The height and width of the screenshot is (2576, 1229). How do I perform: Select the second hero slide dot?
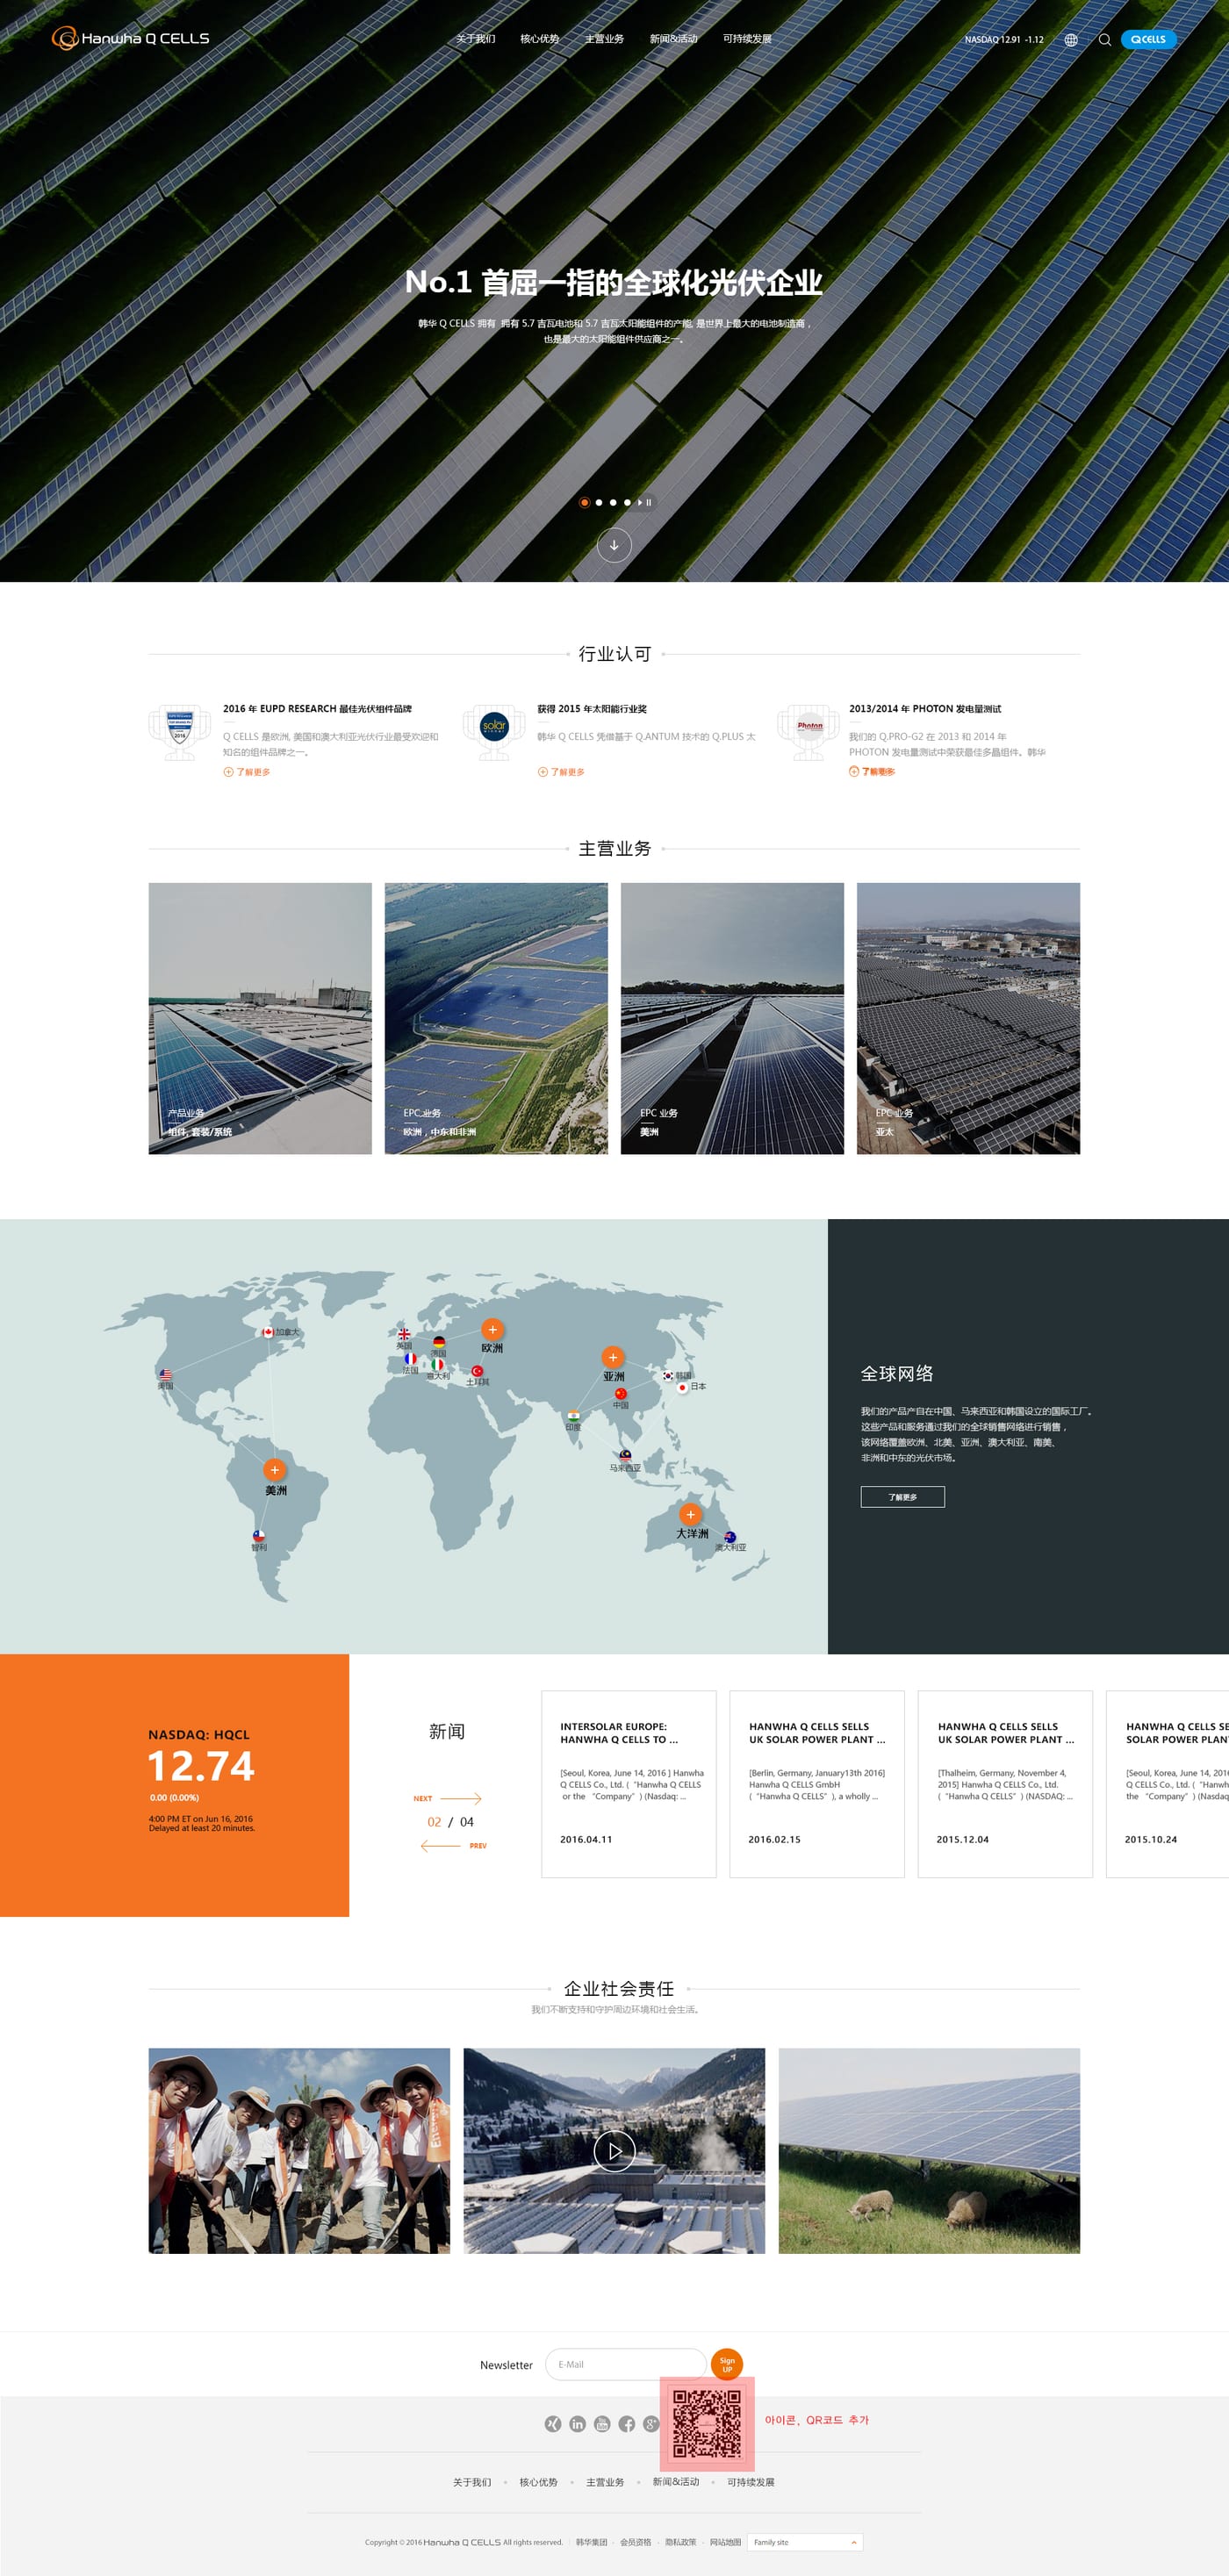point(599,503)
